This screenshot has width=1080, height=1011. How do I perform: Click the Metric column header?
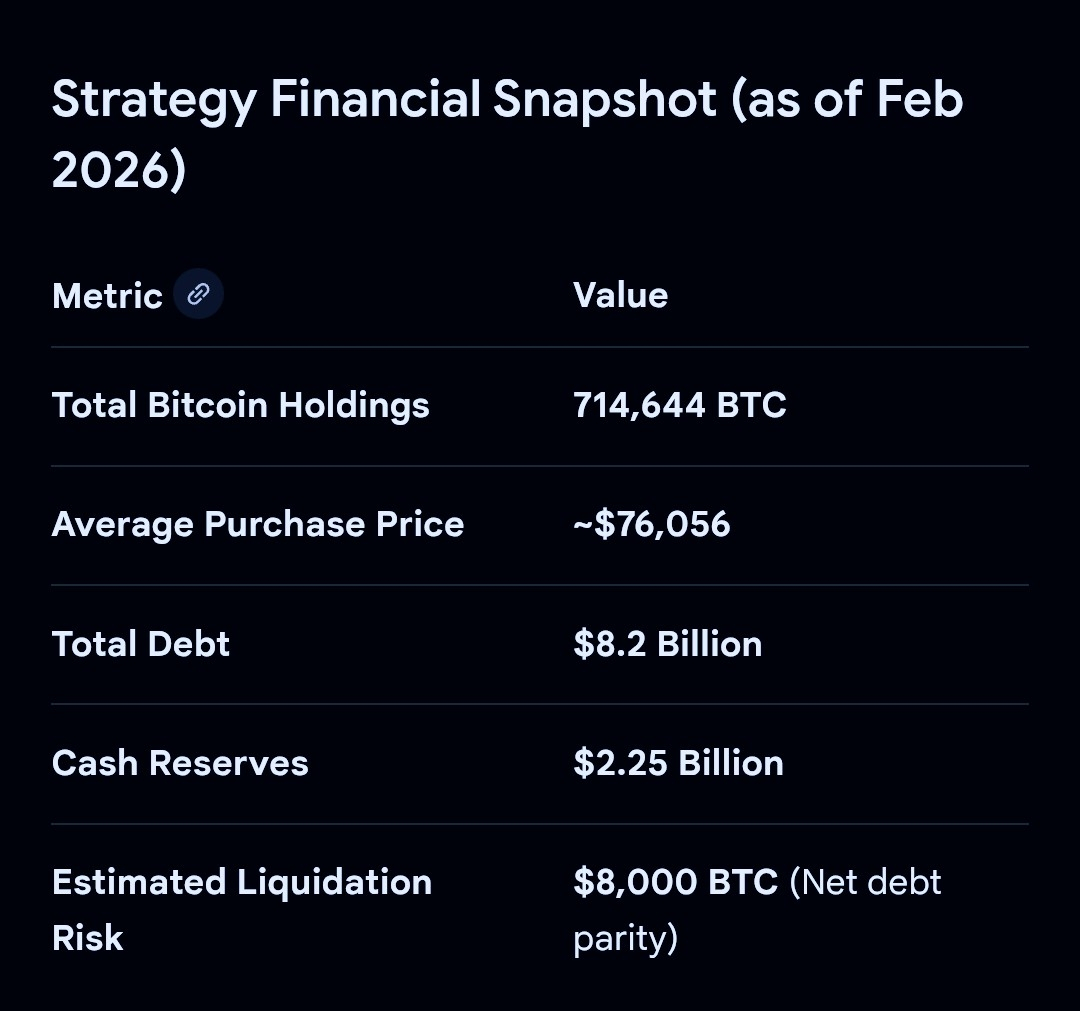[107, 296]
